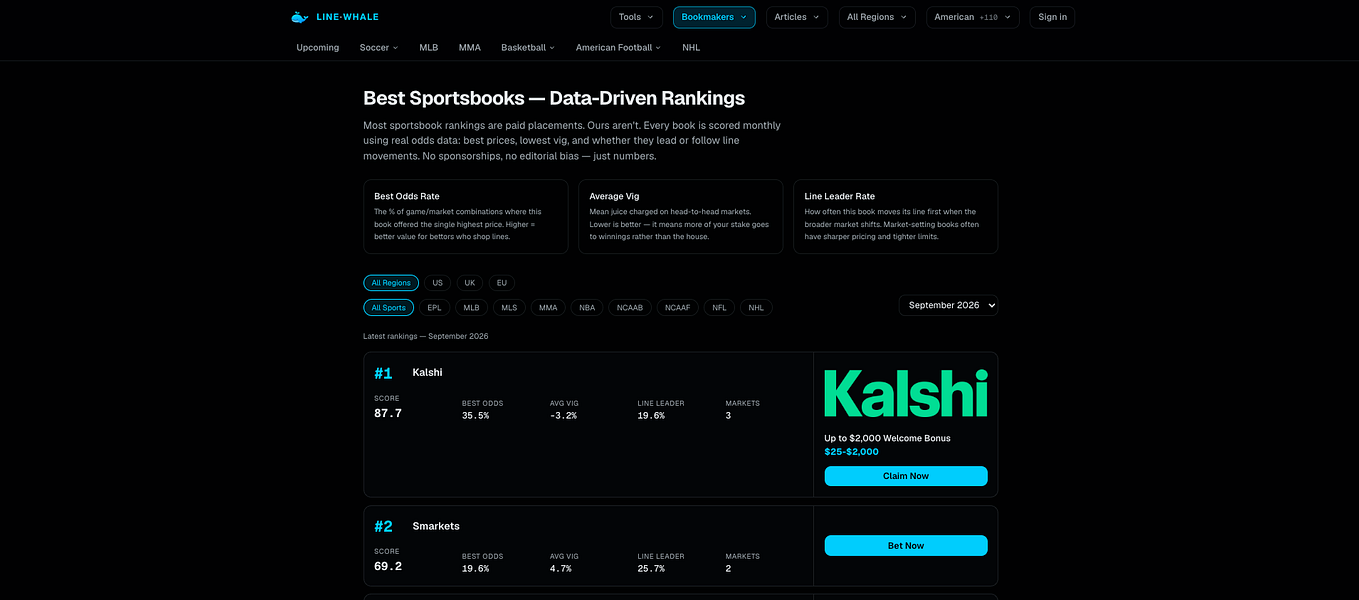Click the Smarkets bookmaker name
The width and height of the screenshot is (1359, 600).
point(436,526)
